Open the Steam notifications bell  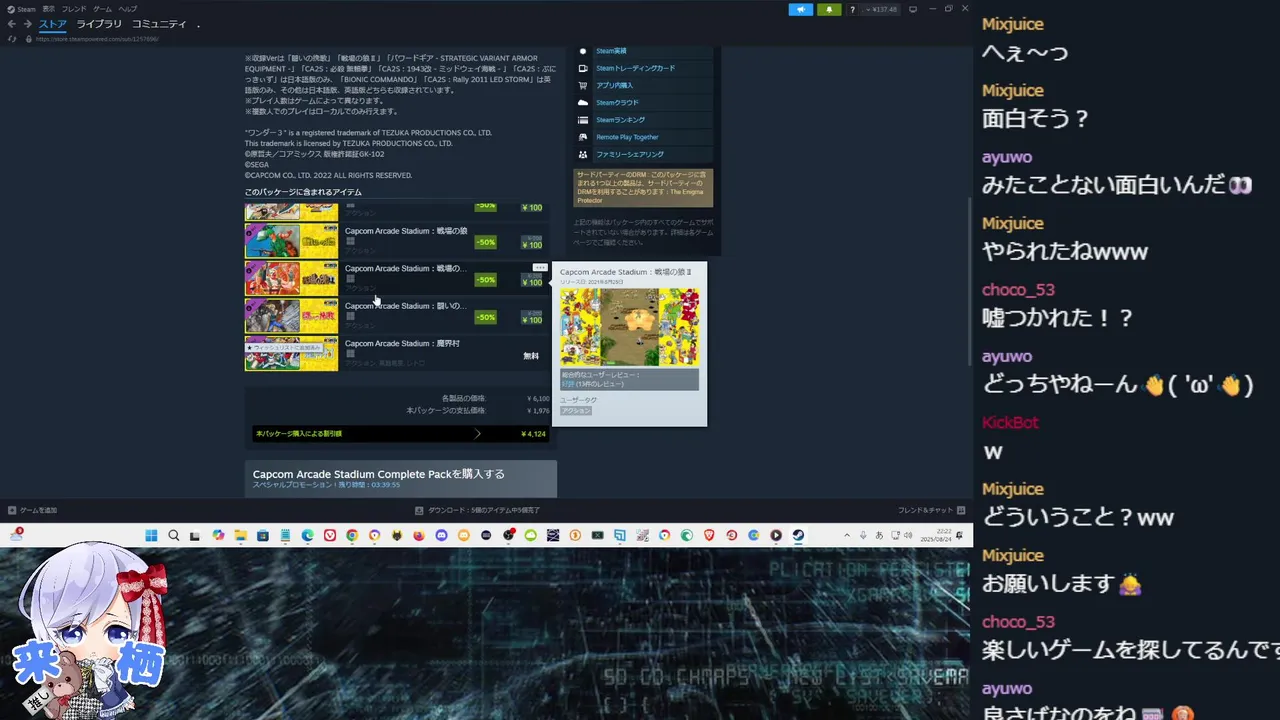(828, 9)
